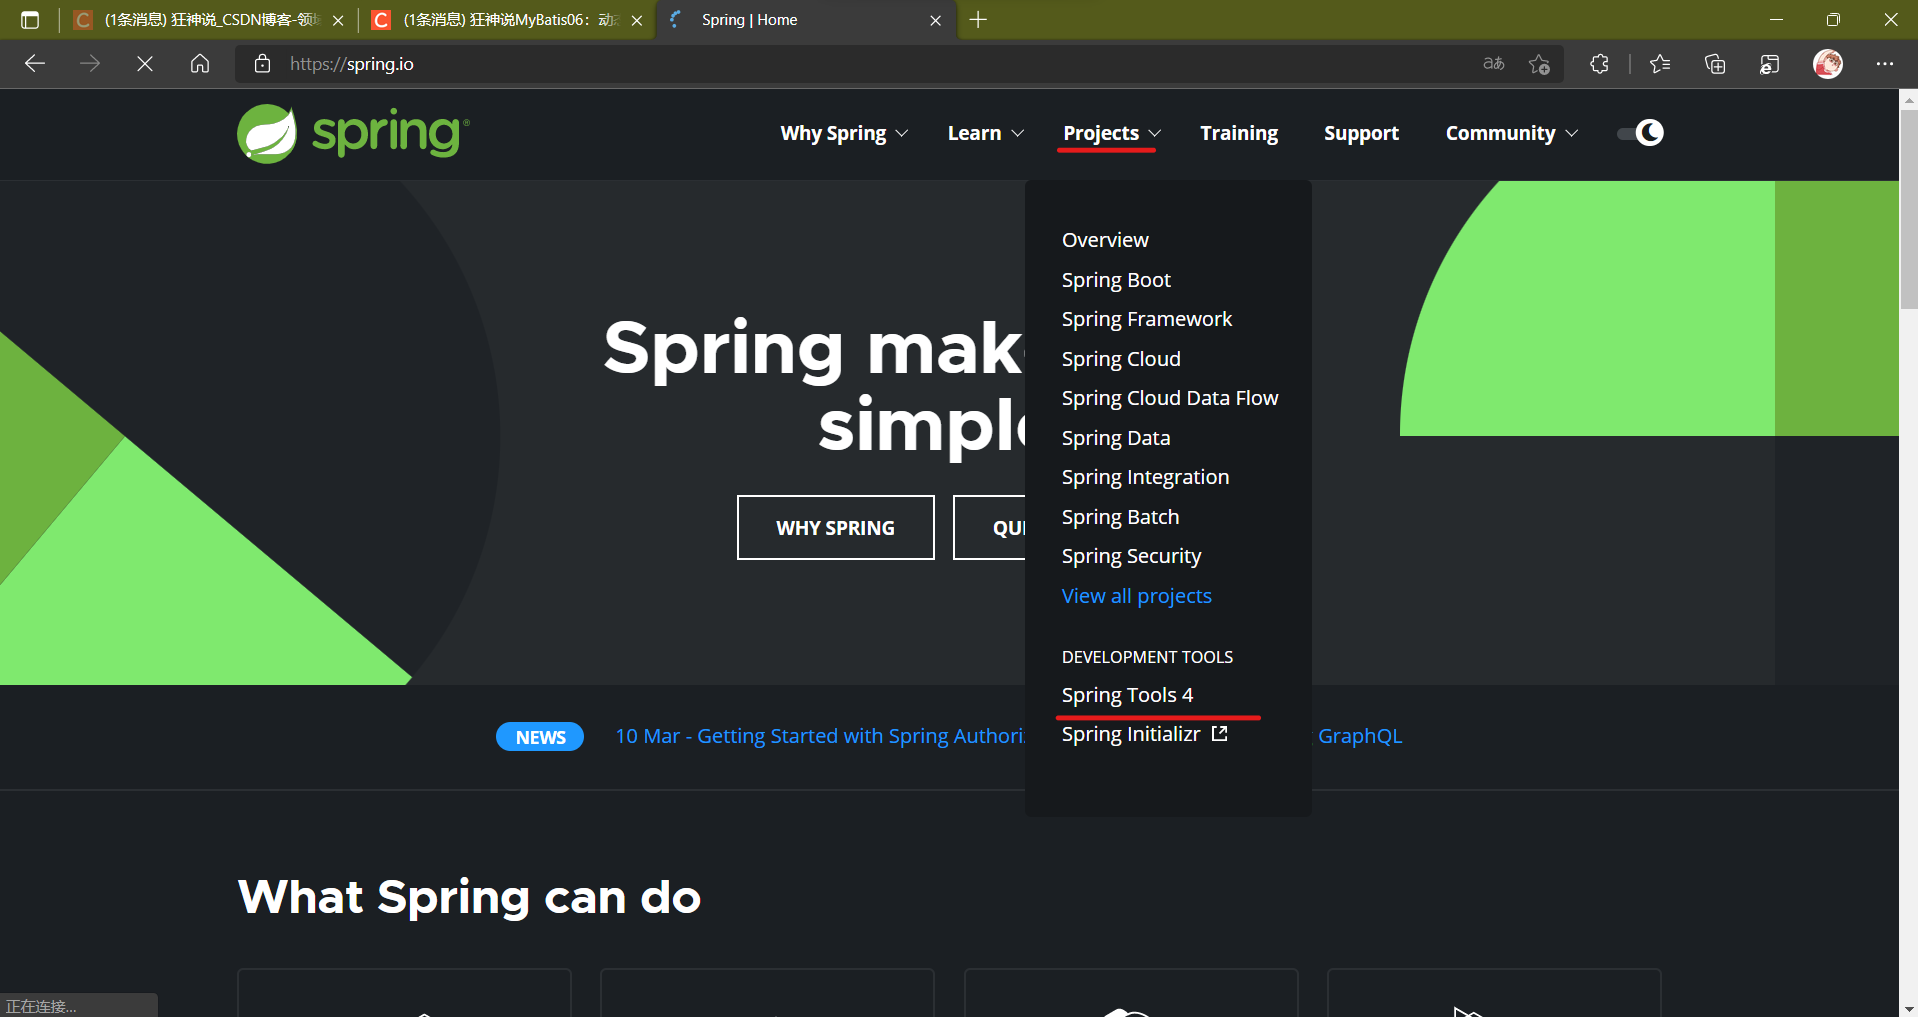Open browser extensions menu

point(1599,64)
